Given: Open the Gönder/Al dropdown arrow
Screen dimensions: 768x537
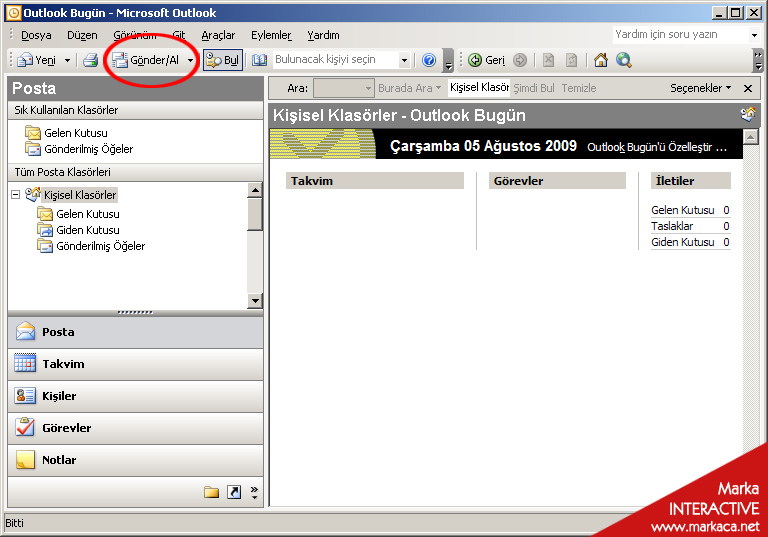Looking at the screenshot, I should point(190,60).
